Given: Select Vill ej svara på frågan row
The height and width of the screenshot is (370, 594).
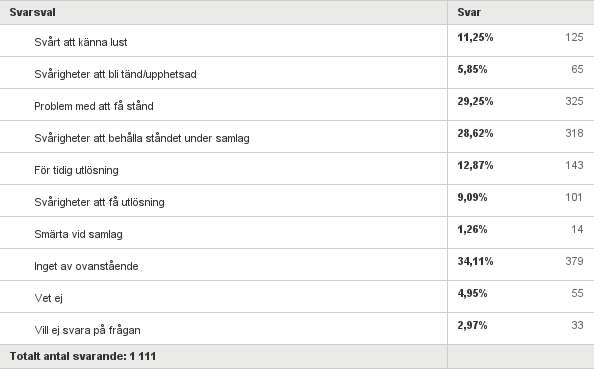Looking at the screenshot, I should coord(297,329).
